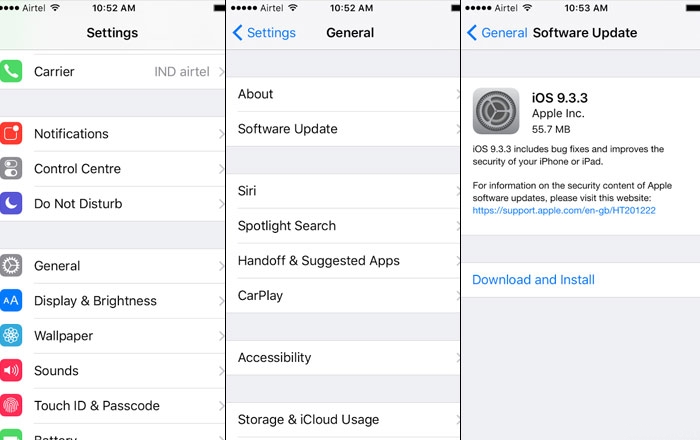Tap the Notifications label

pos(71,133)
